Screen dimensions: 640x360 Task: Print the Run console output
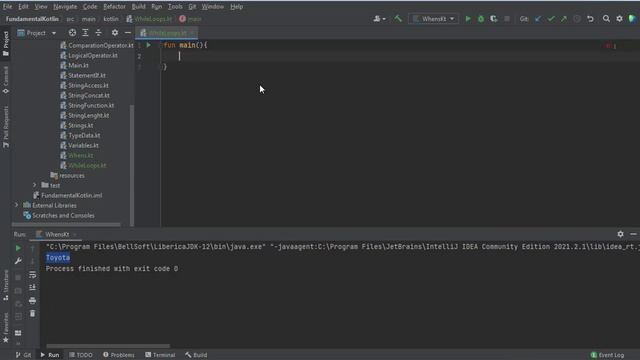33,301
